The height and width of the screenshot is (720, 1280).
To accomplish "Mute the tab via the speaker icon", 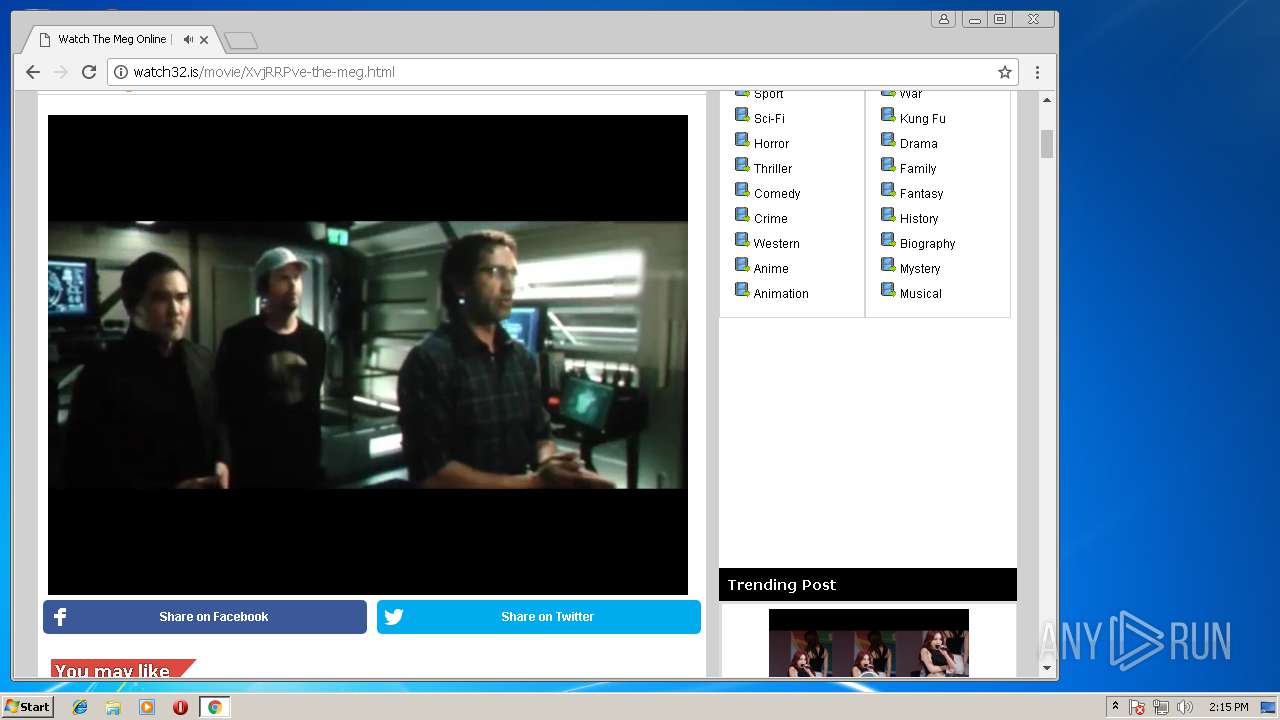I will pyautogui.click(x=188, y=40).
